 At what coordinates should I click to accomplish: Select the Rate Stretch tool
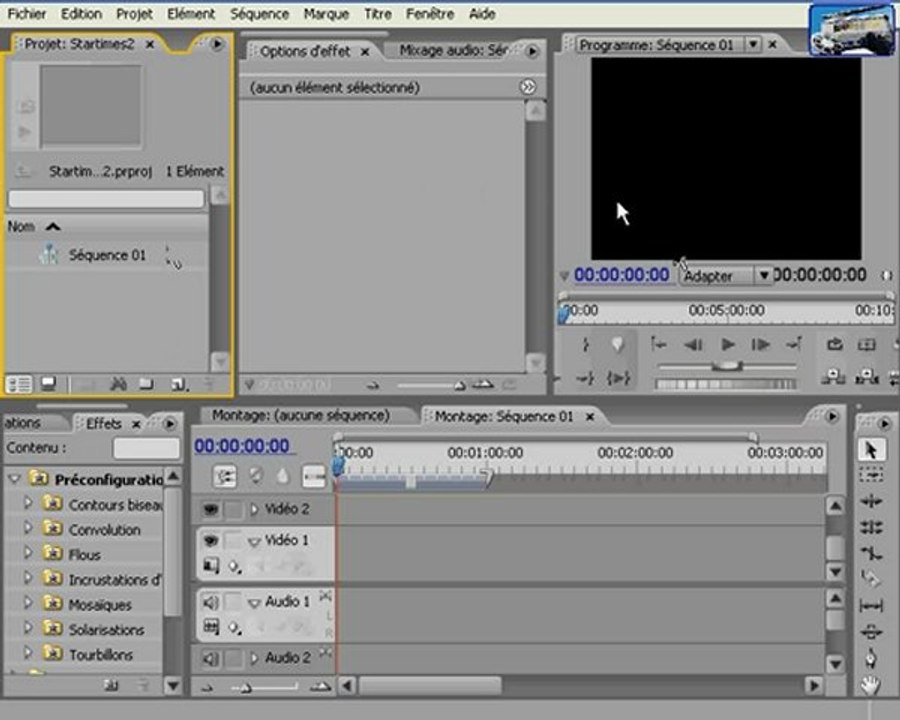(x=871, y=553)
